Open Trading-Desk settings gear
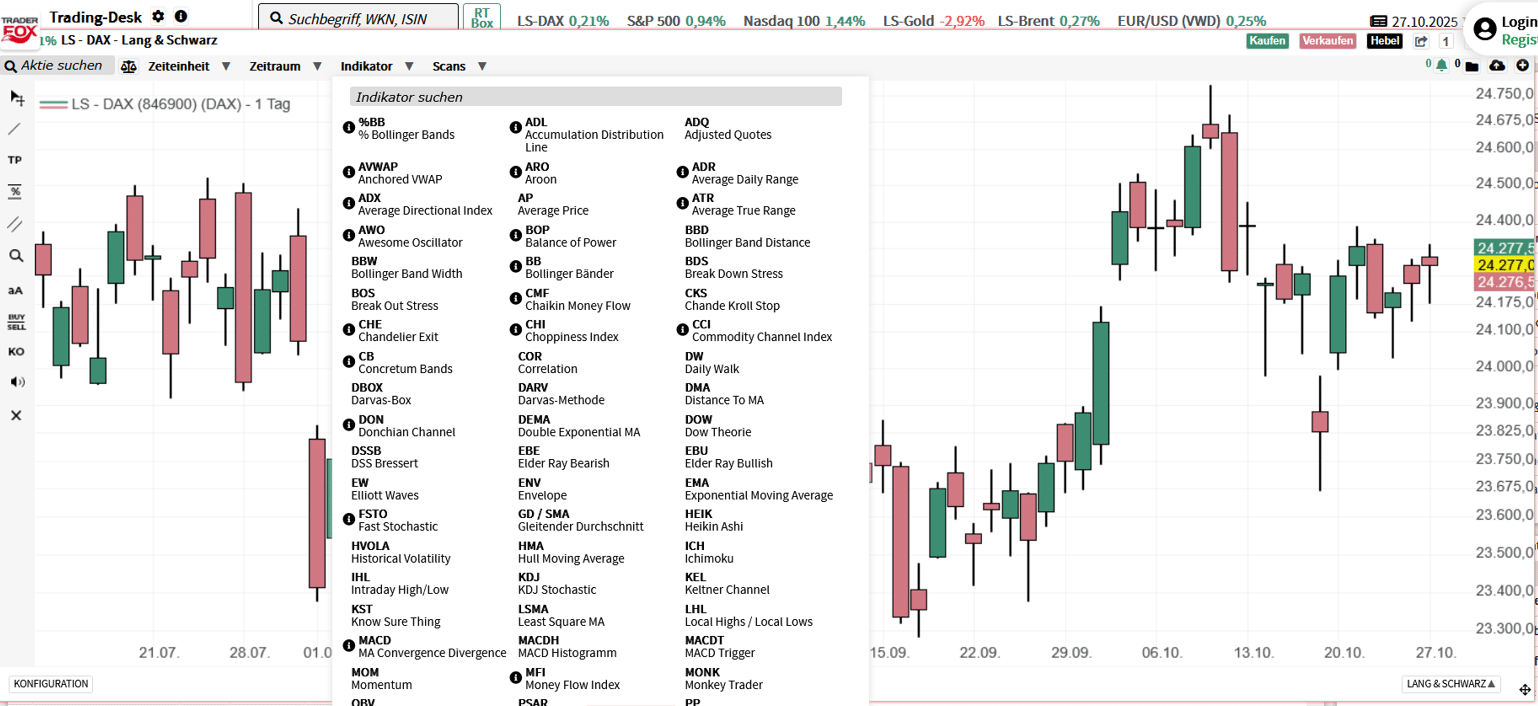Viewport: 1538px width, 706px height. pyautogui.click(x=158, y=17)
